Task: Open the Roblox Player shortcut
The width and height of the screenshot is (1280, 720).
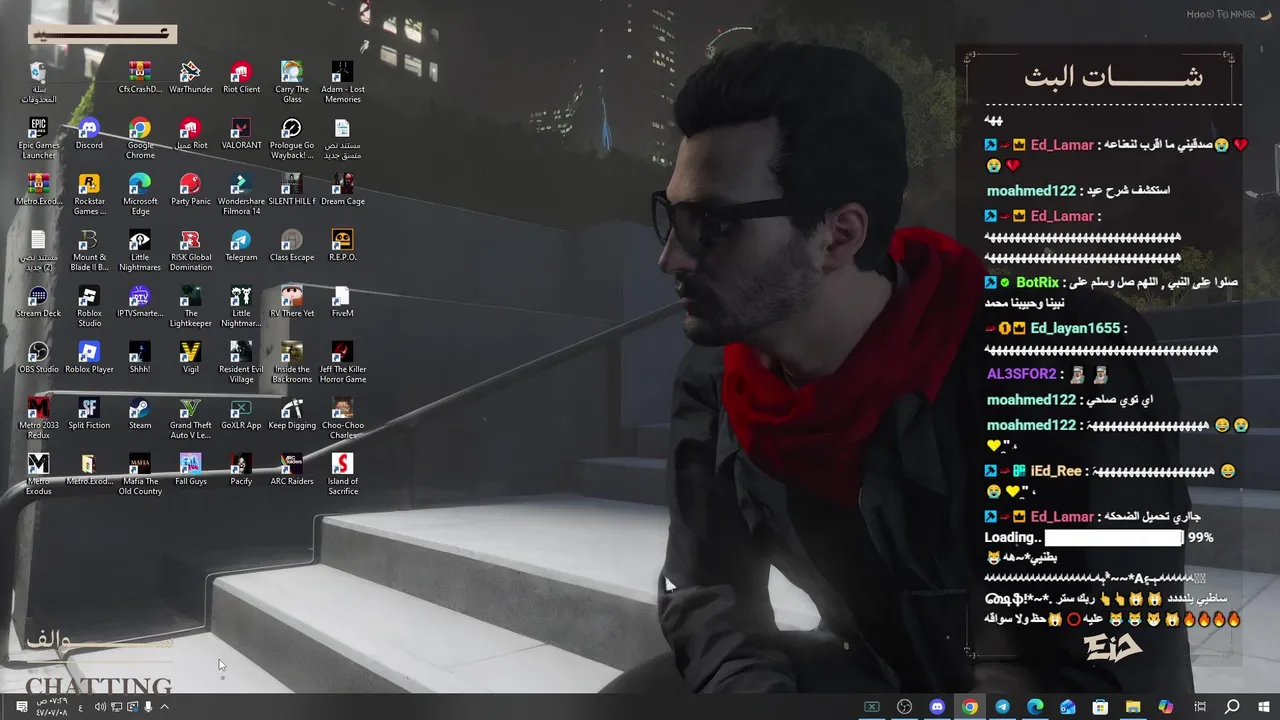Action: click(89, 357)
